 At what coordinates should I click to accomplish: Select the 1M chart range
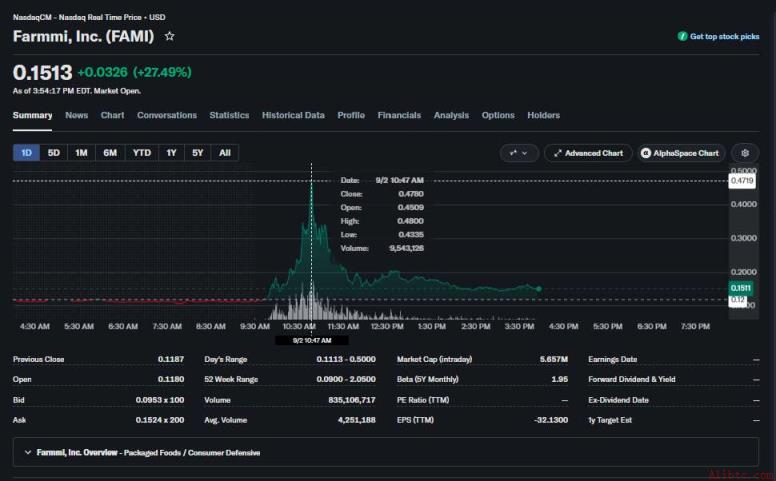[x=81, y=153]
